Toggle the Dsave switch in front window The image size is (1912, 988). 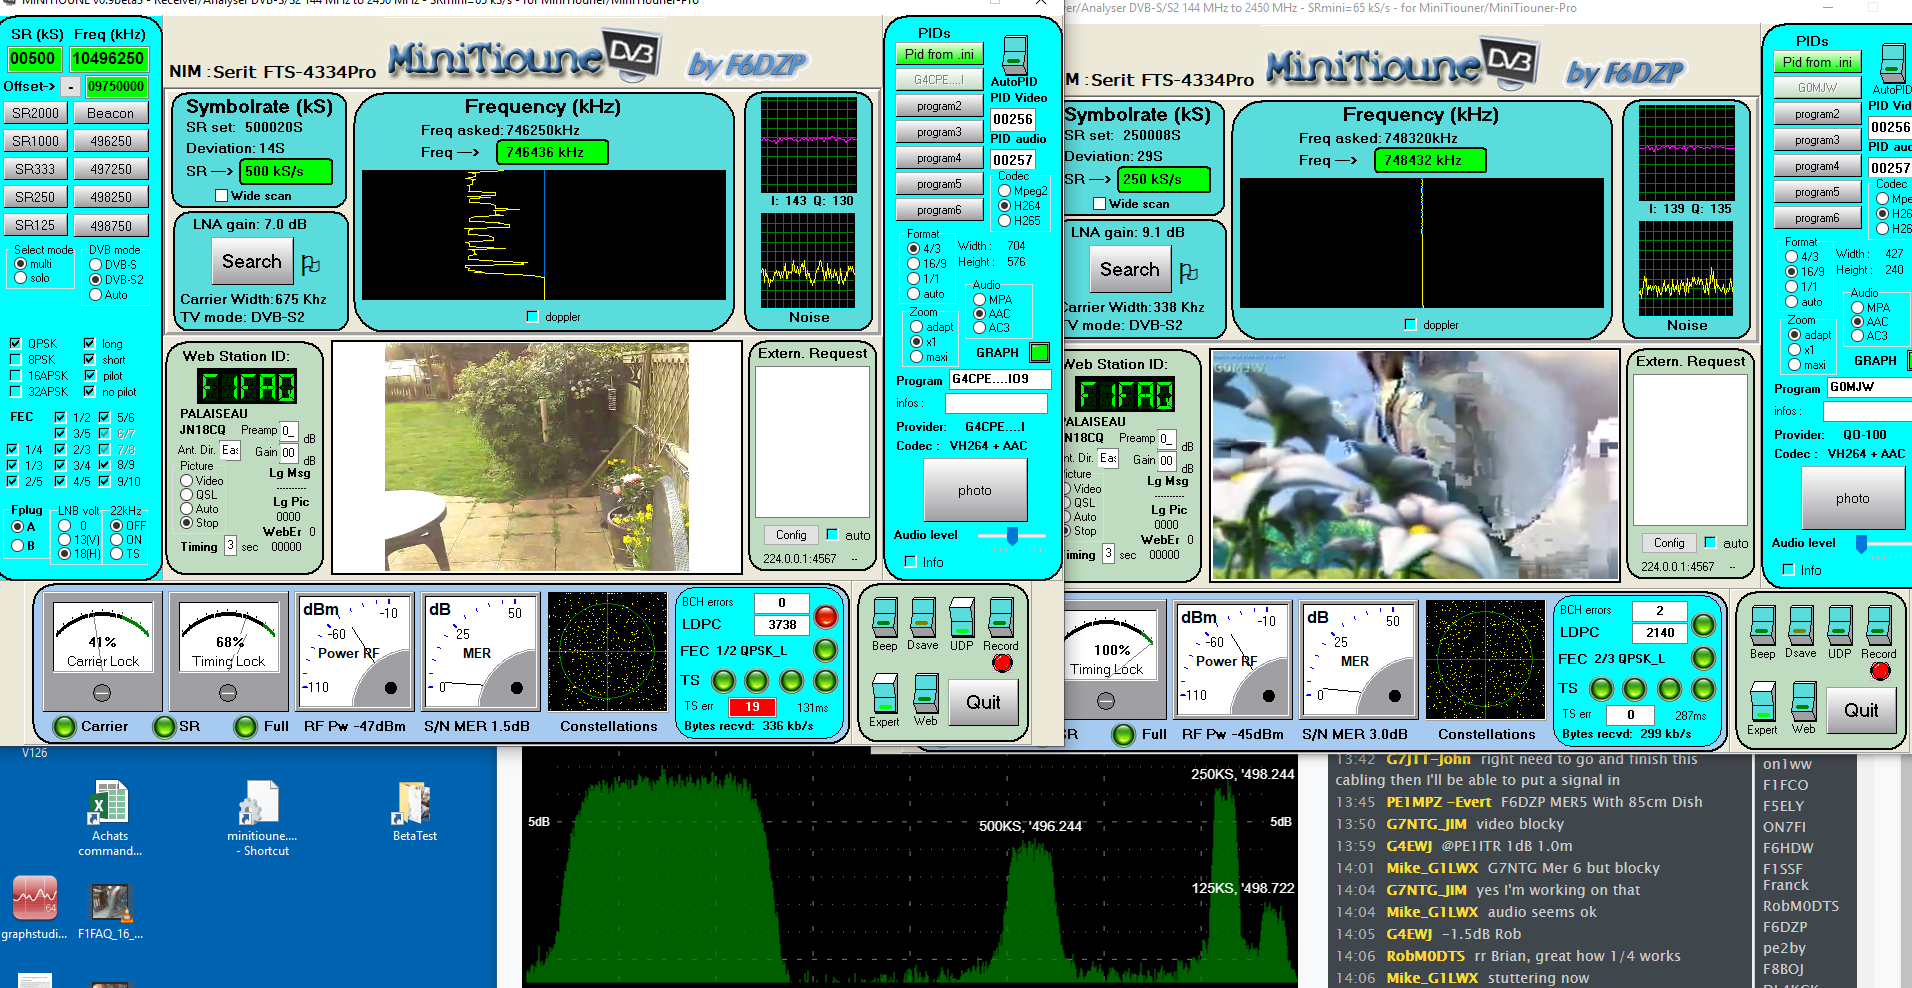[923, 617]
